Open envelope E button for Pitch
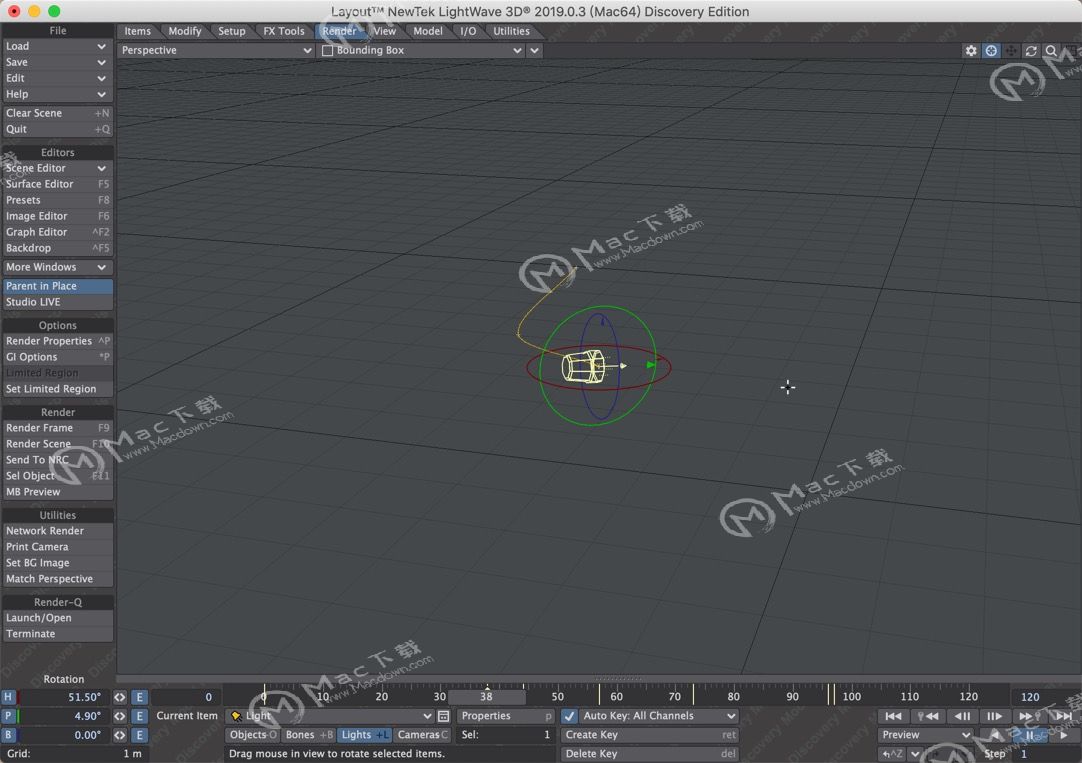Screen dimensions: 1082x763 click(139, 716)
